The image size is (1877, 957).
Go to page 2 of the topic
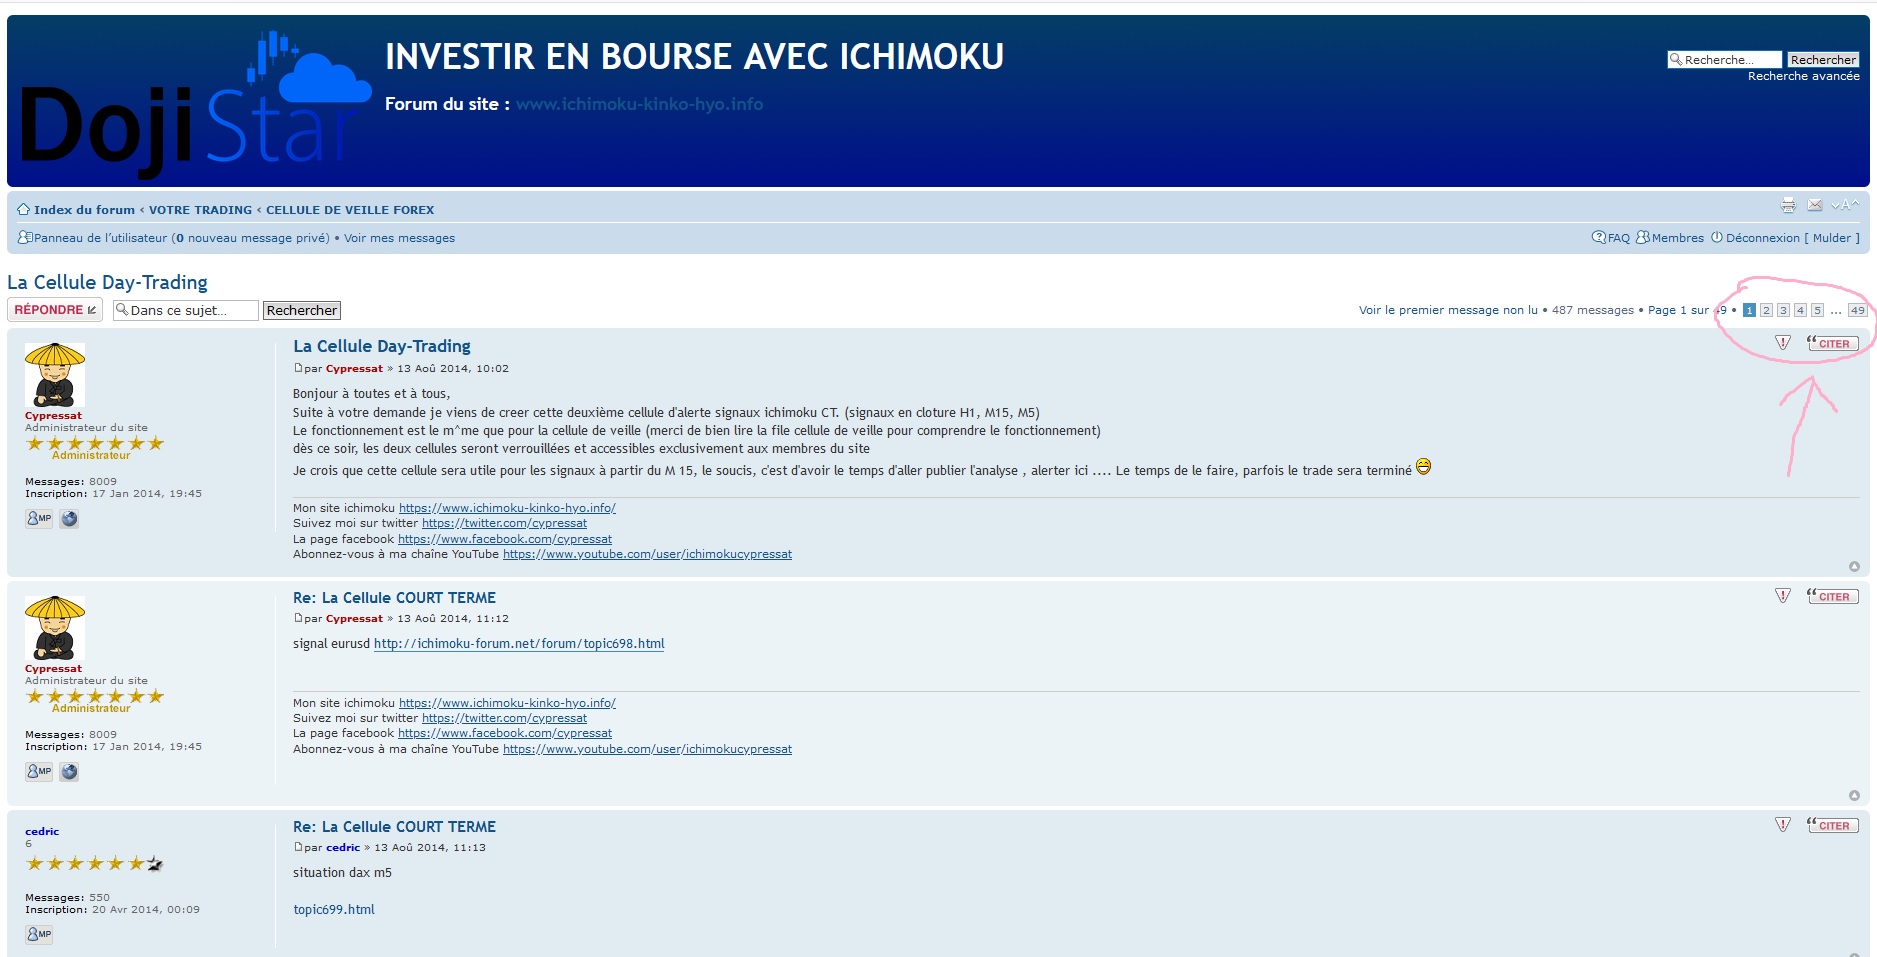pyautogui.click(x=1766, y=310)
